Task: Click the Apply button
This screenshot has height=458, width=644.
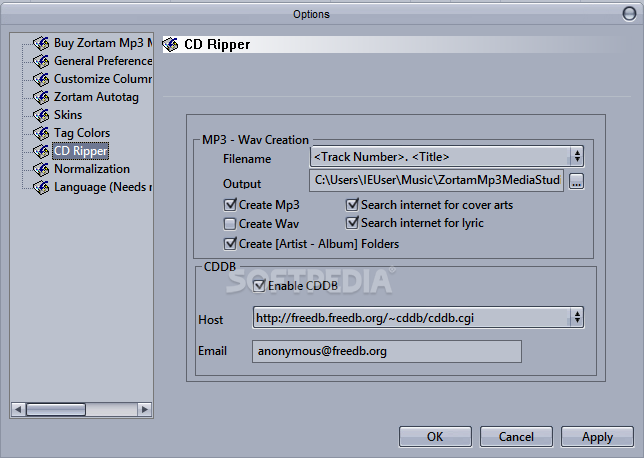Action: 597,436
